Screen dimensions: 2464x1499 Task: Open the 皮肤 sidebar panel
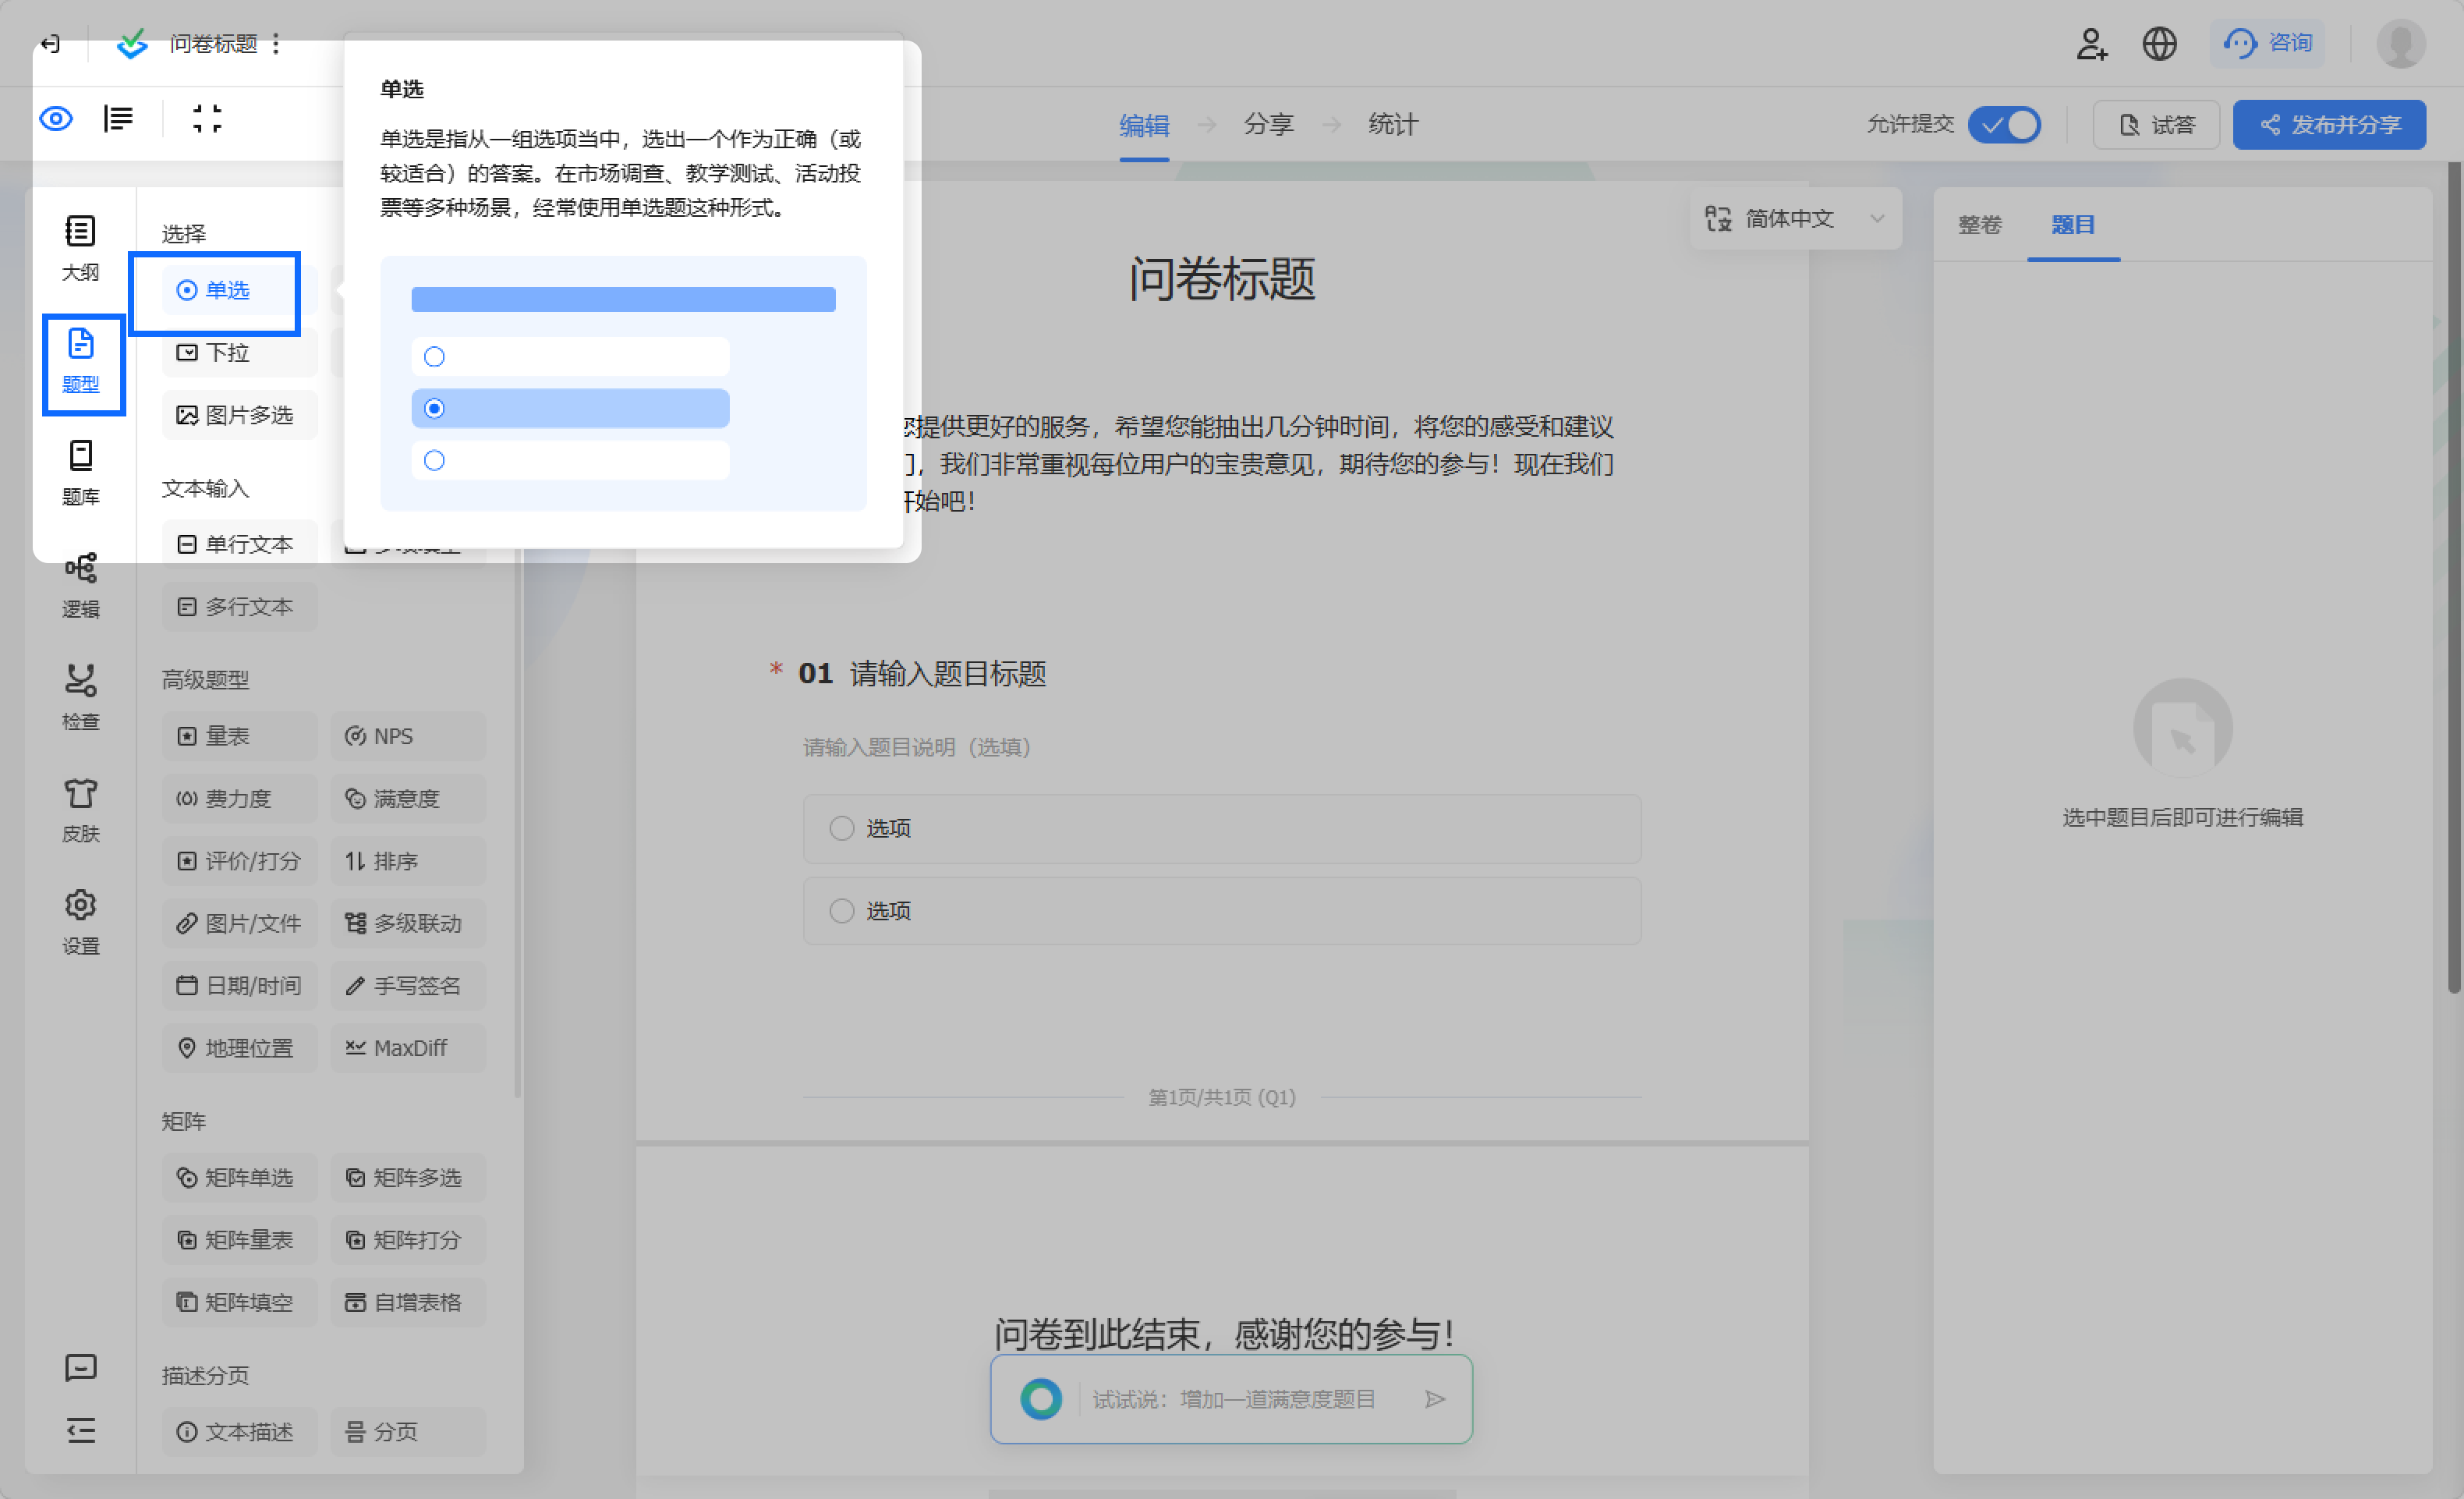tap(81, 811)
